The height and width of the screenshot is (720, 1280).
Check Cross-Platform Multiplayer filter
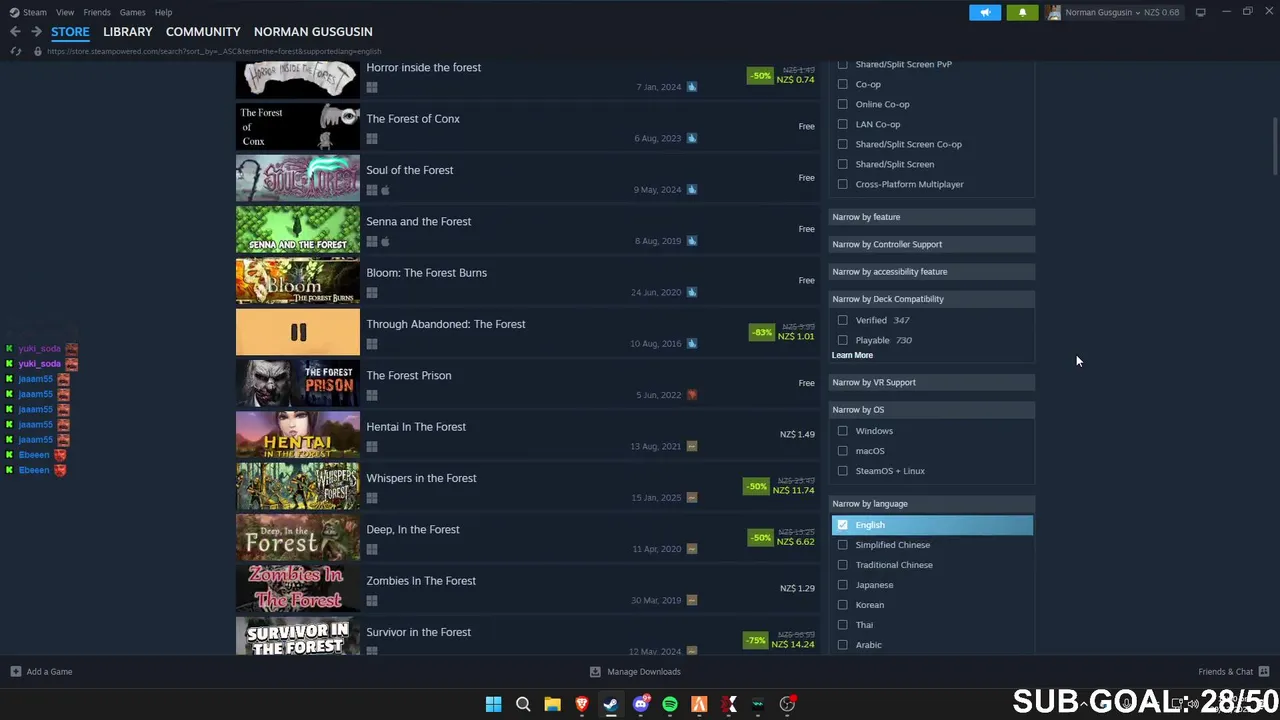(842, 184)
